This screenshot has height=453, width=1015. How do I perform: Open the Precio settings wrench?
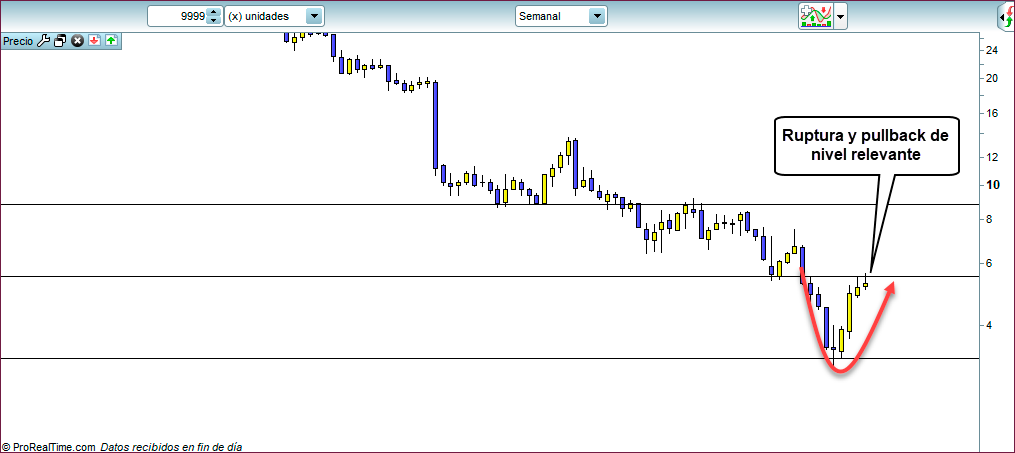(43, 41)
